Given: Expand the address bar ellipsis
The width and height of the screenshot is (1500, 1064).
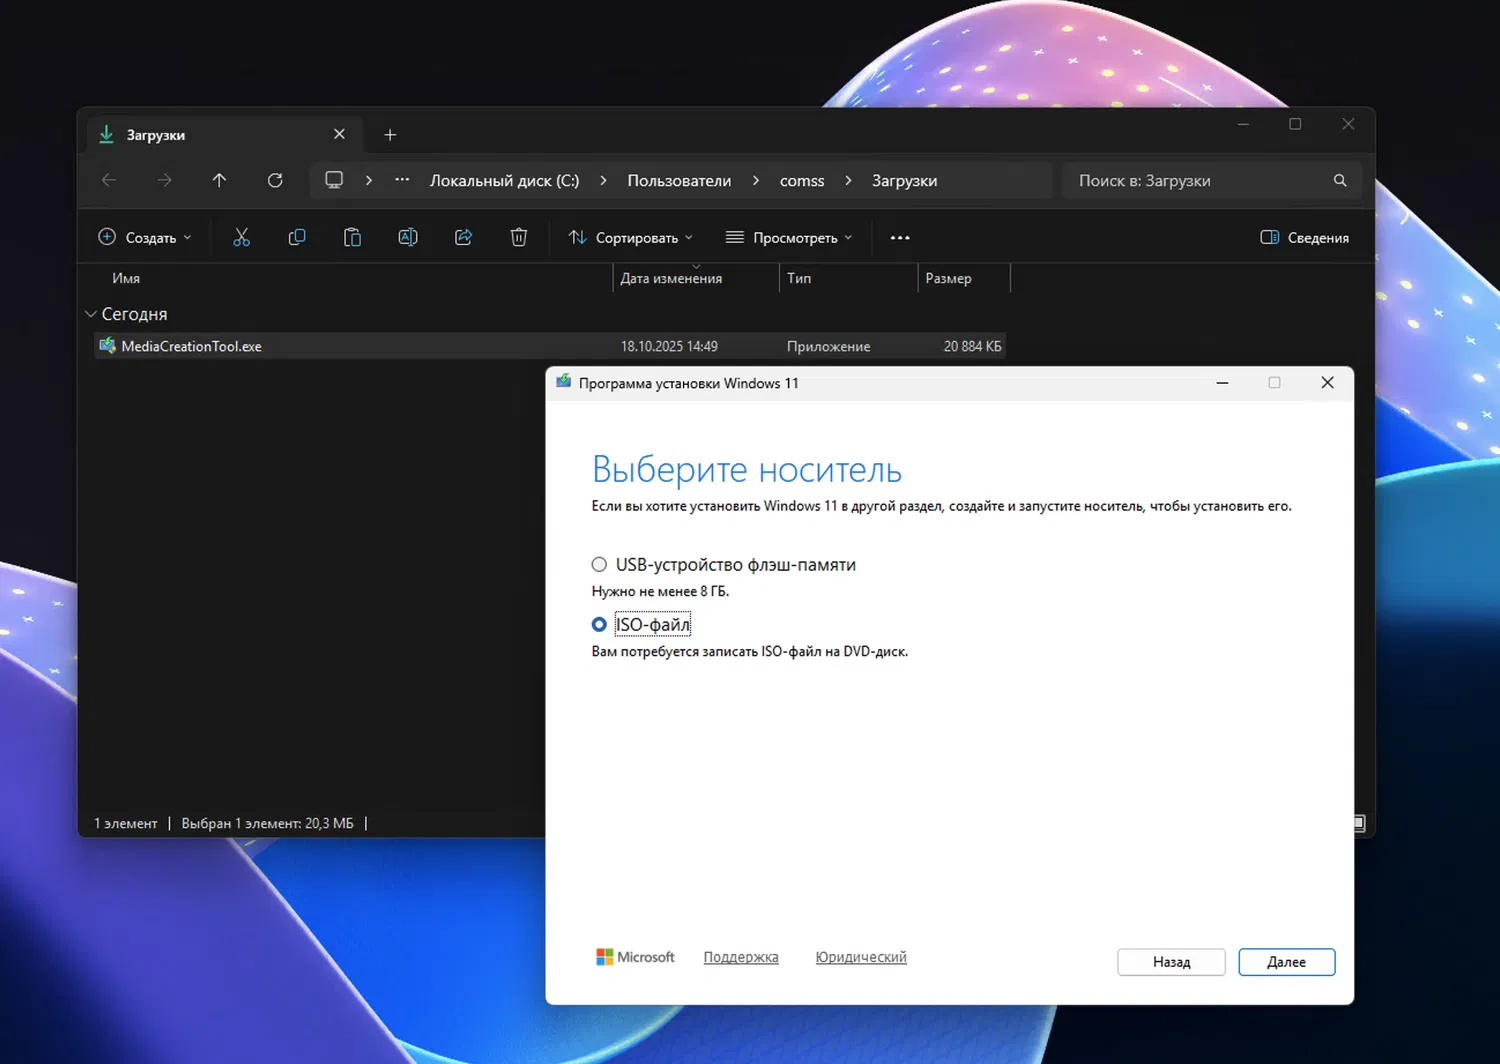Looking at the screenshot, I should coord(402,181).
